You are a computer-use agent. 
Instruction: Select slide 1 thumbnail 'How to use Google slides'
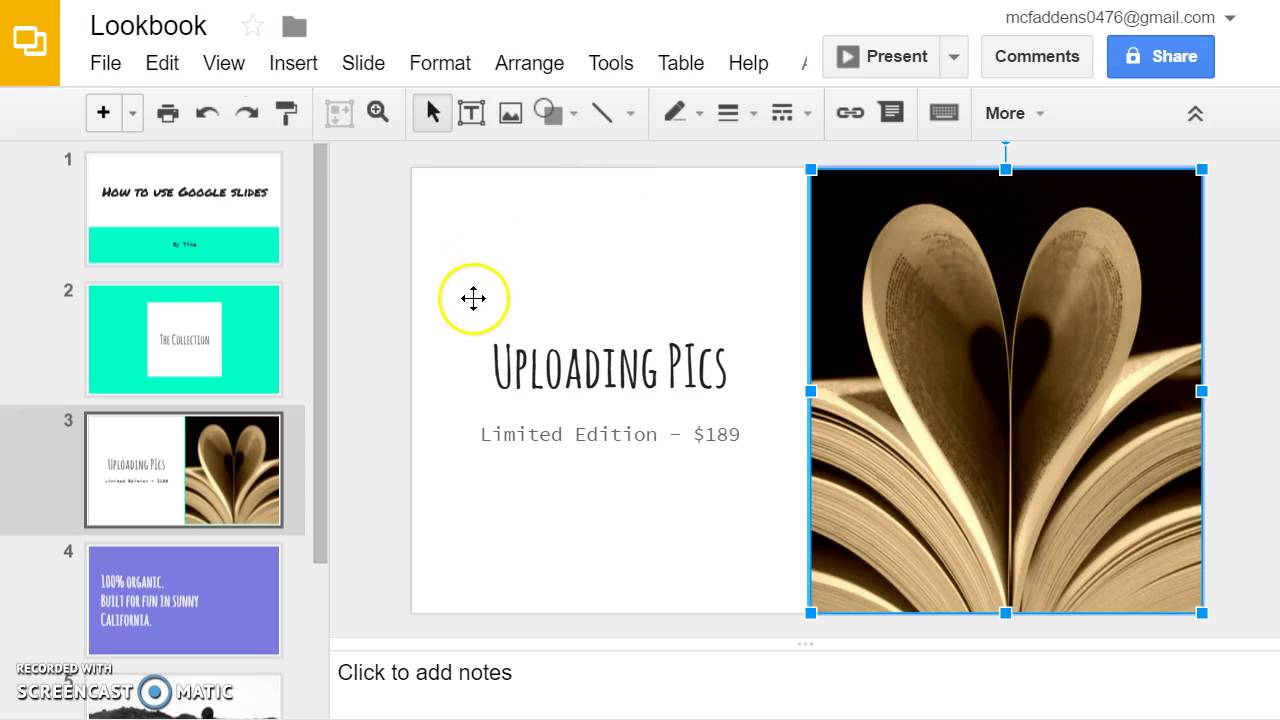click(184, 208)
